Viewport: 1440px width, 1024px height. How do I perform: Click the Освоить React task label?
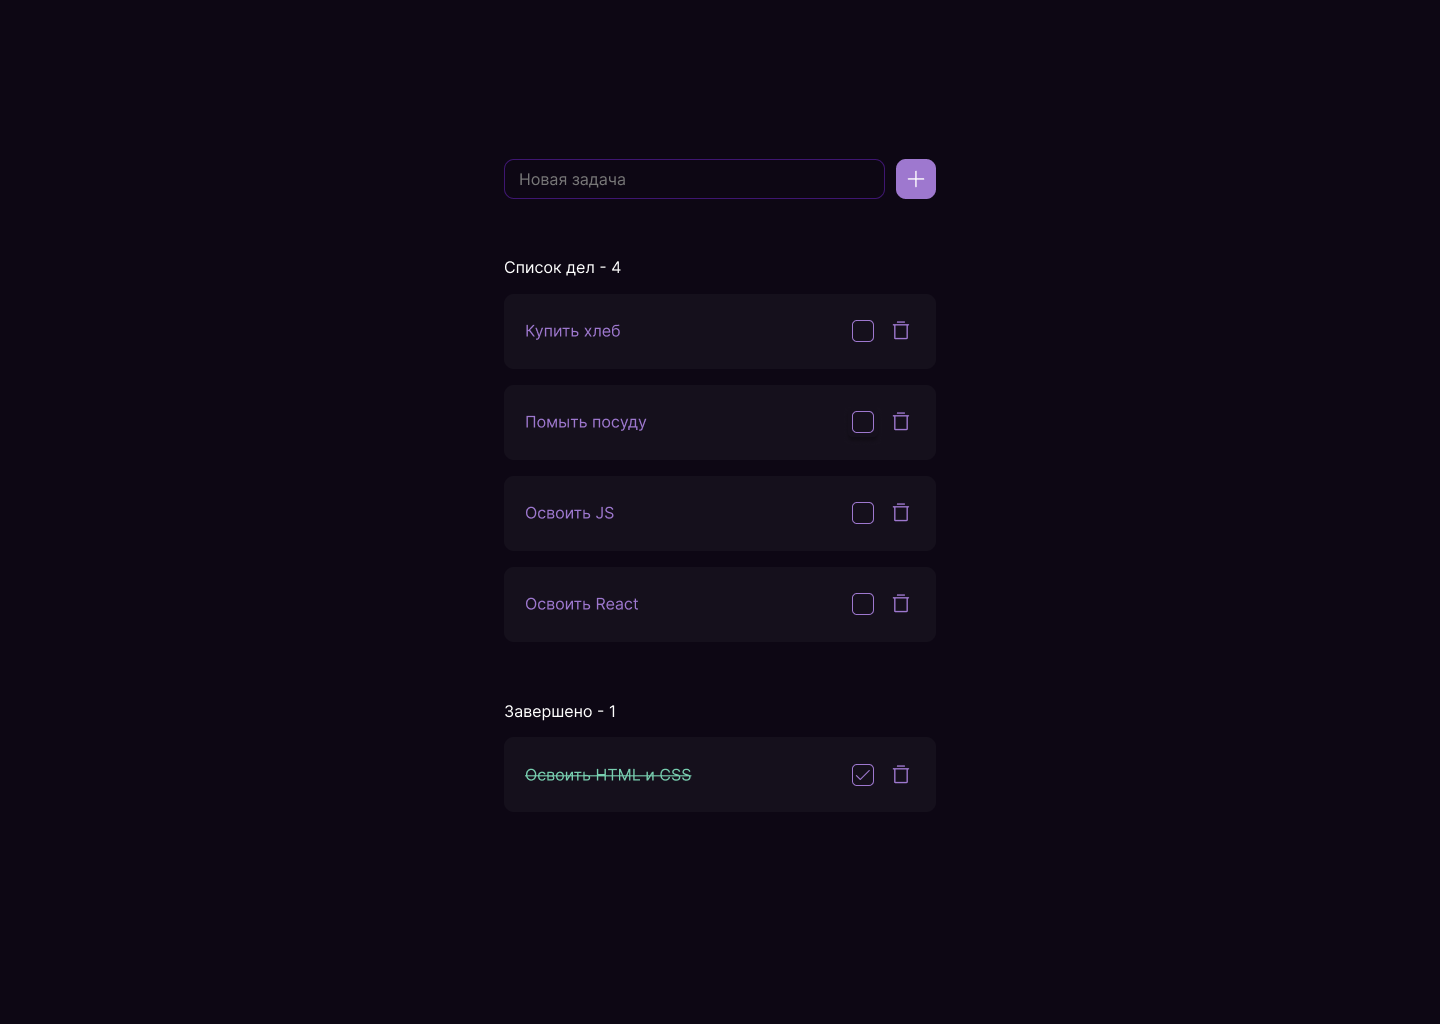point(582,604)
